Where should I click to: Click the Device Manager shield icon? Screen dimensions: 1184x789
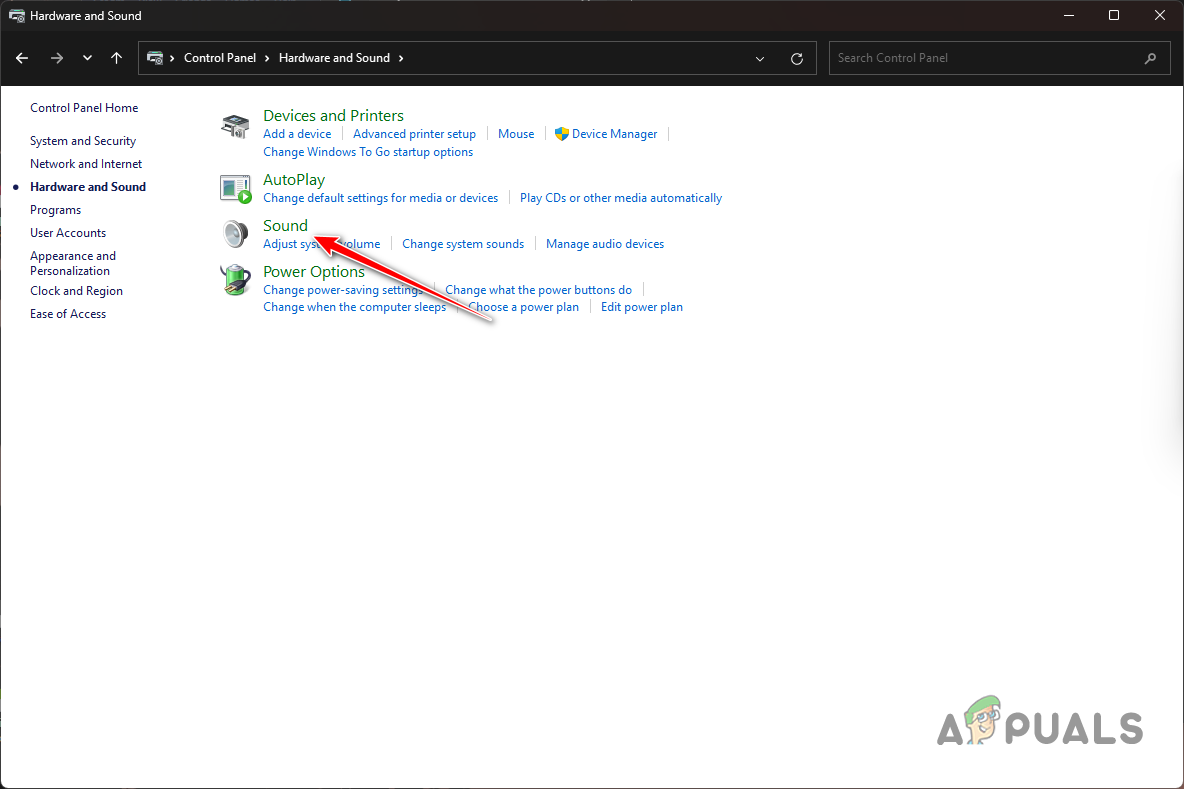click(562, 134)
